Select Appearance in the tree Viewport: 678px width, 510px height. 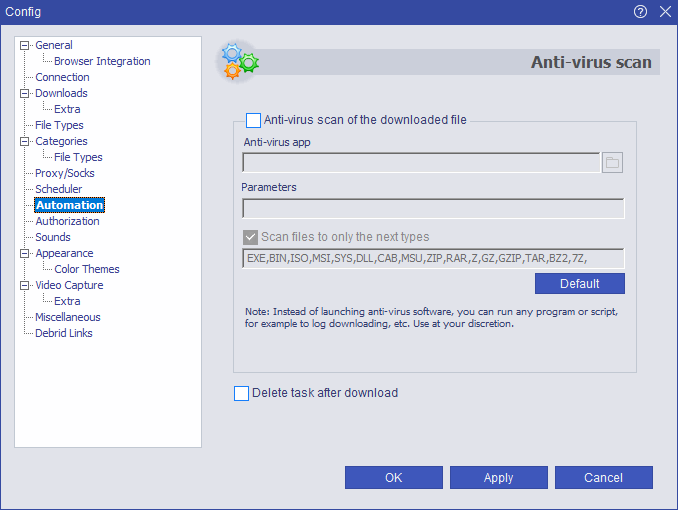coord(64,253)
